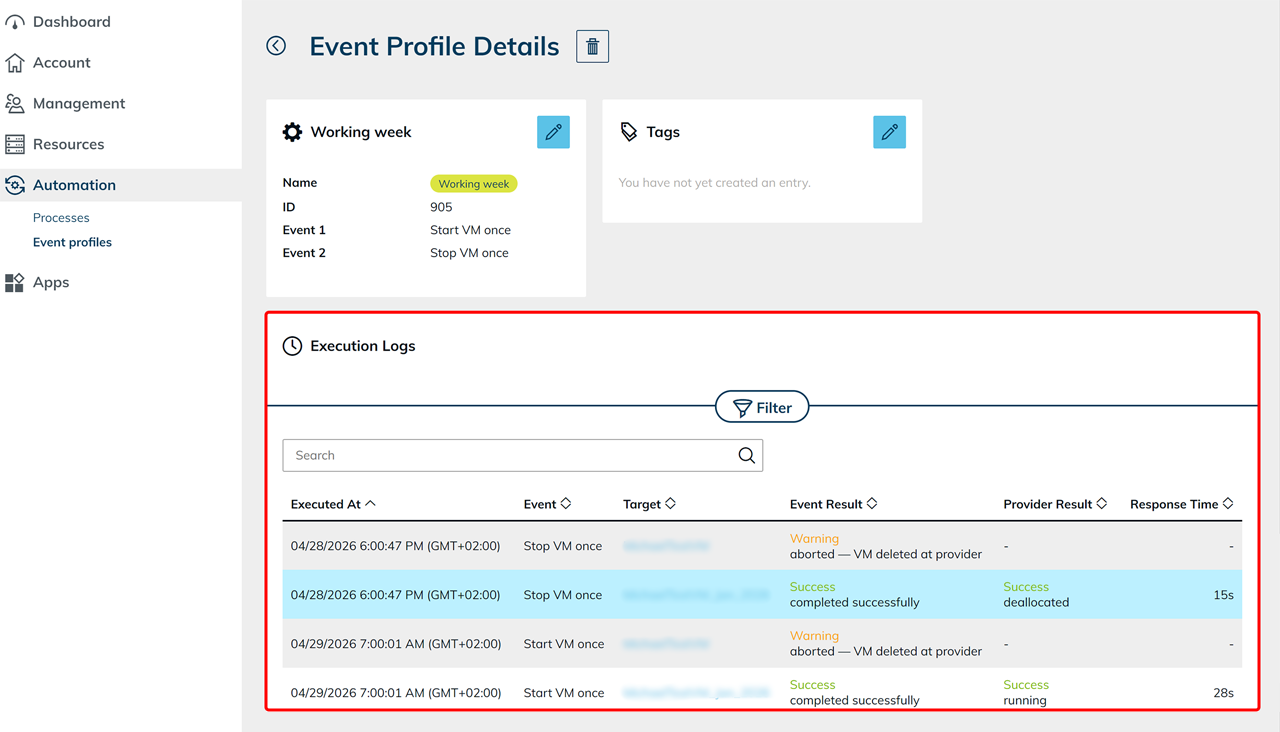Select the 15s response time row
The image size is (1280, 732).
click(762, 595)
